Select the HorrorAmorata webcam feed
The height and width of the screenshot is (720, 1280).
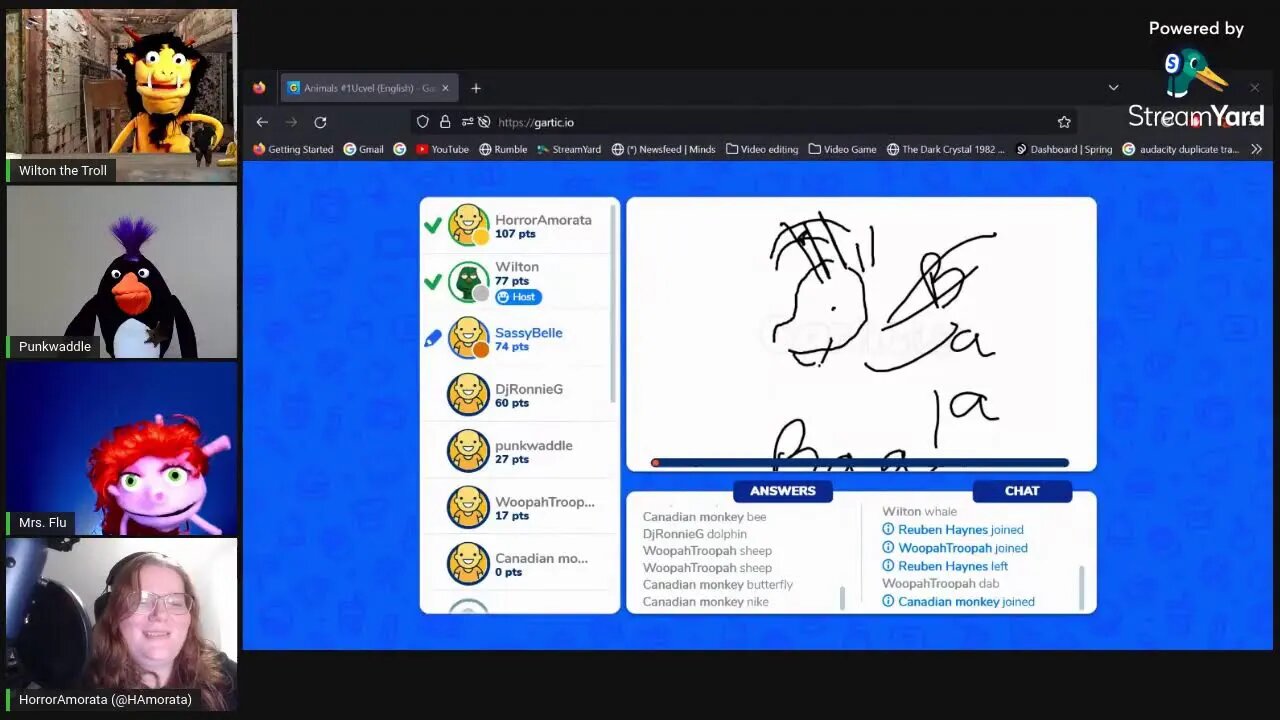click(121, 624)
